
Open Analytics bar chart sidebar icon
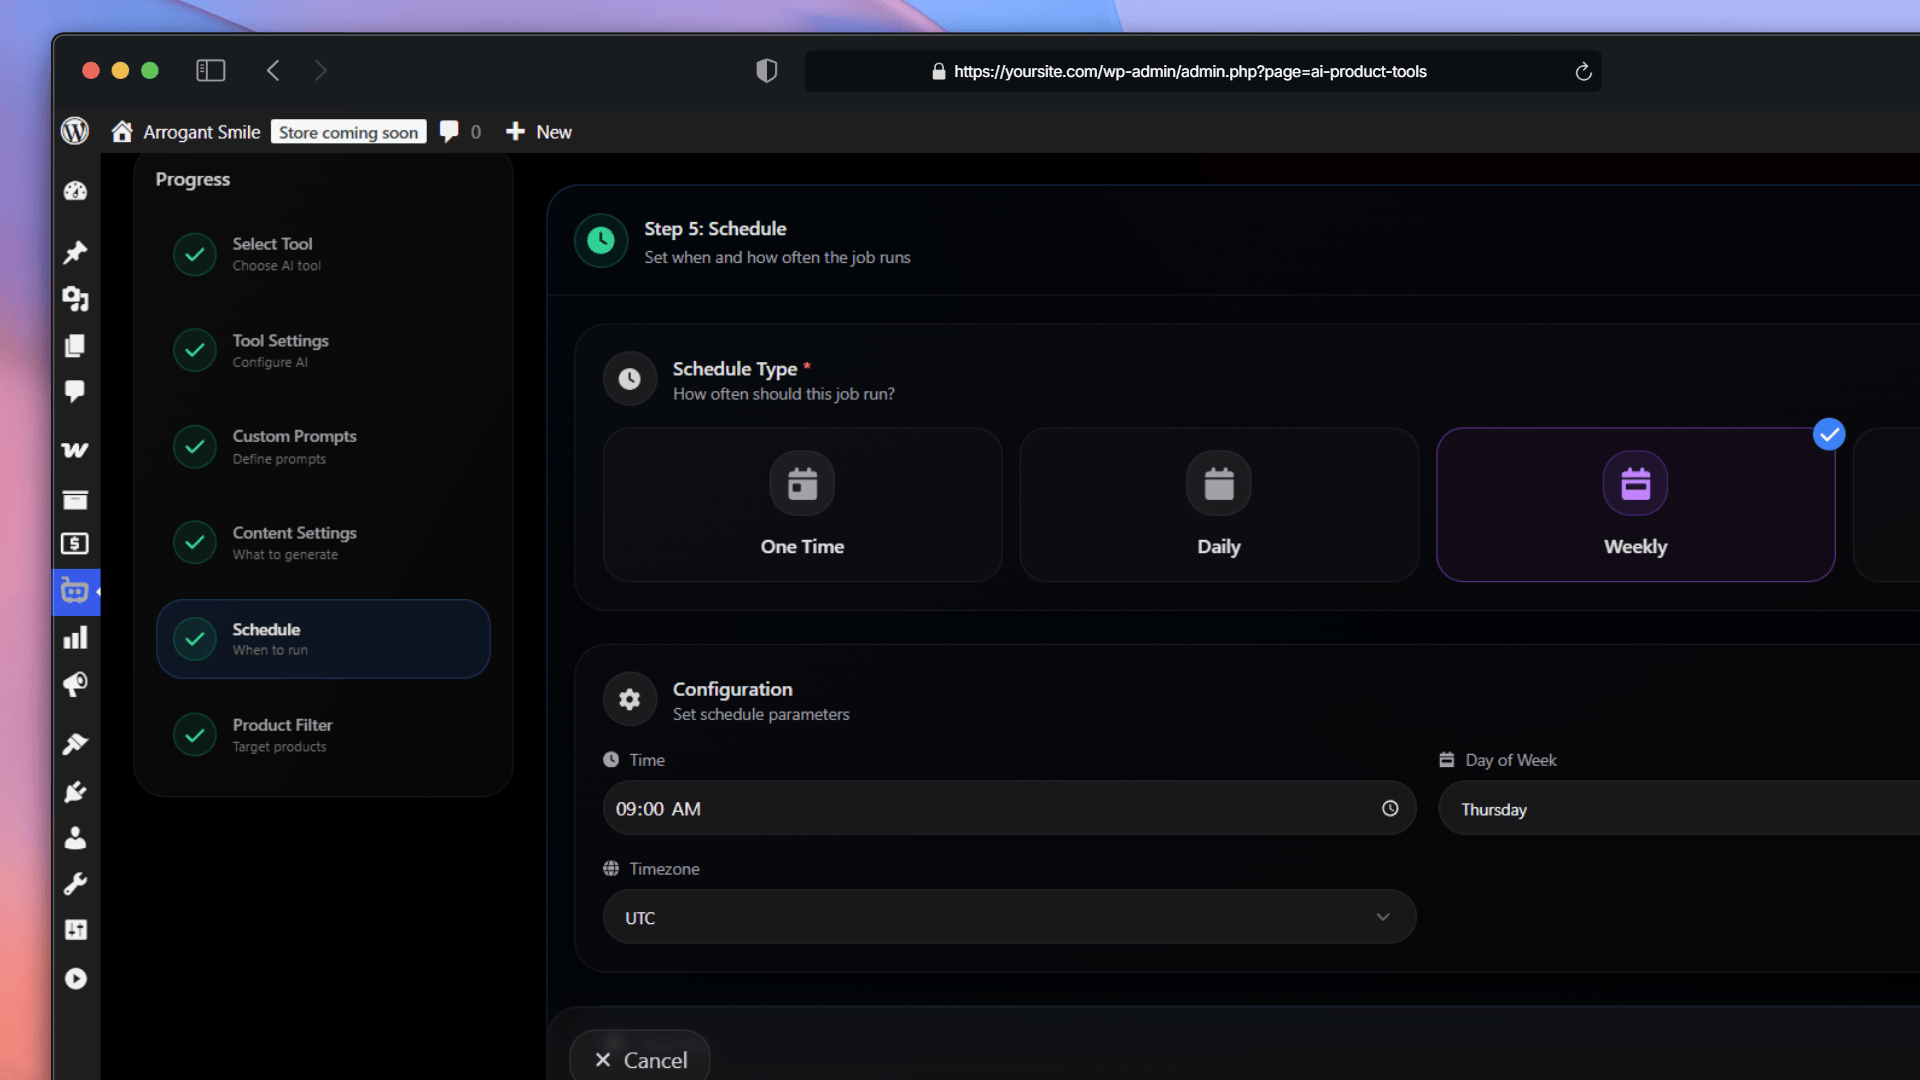point(75,638)
